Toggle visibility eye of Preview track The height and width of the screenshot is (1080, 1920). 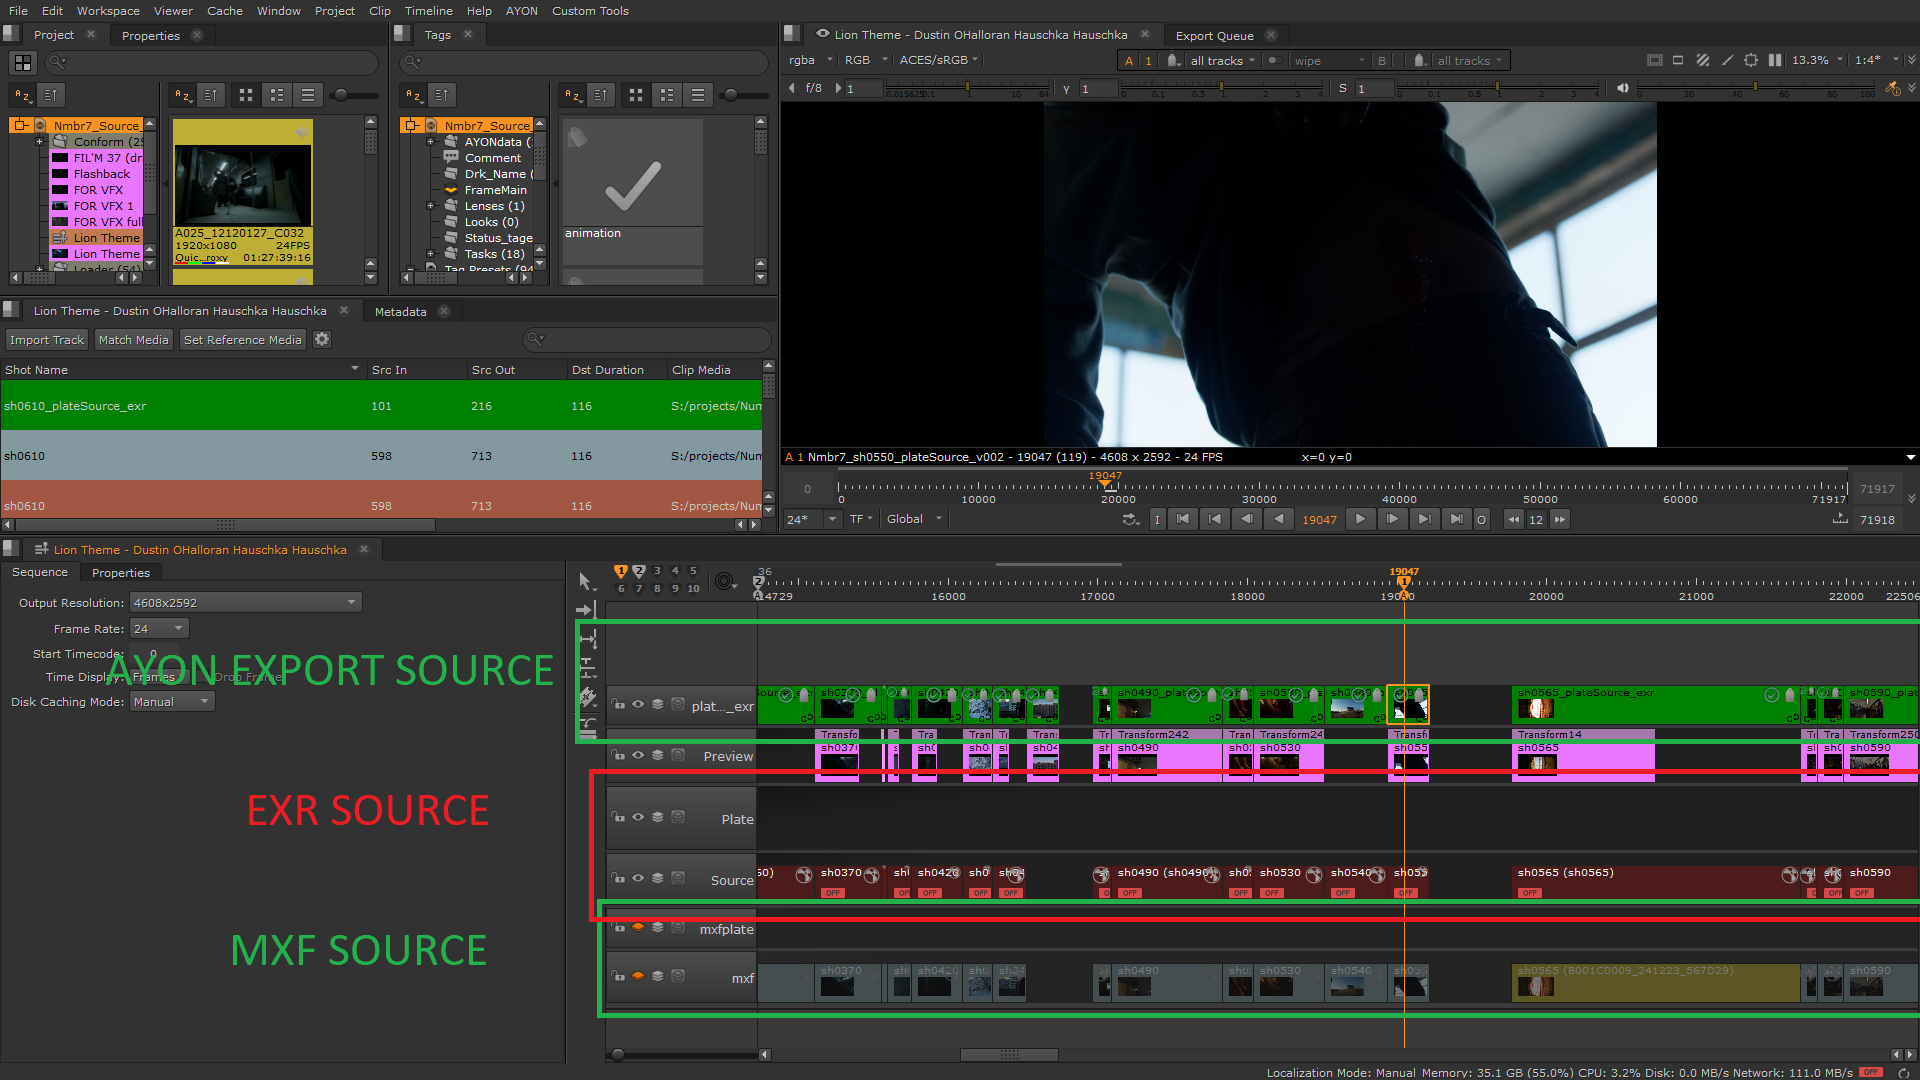click(638, 755)
